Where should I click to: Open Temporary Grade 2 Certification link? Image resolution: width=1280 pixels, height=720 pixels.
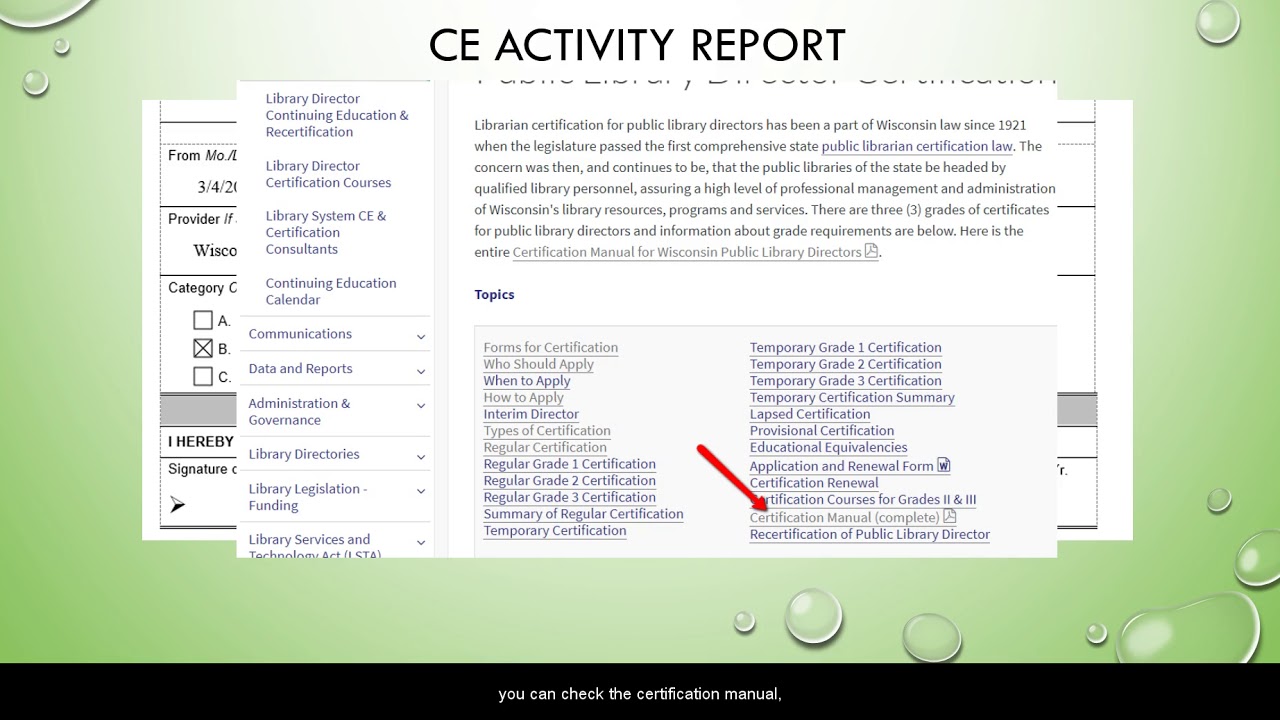click(x=846, y=364)
